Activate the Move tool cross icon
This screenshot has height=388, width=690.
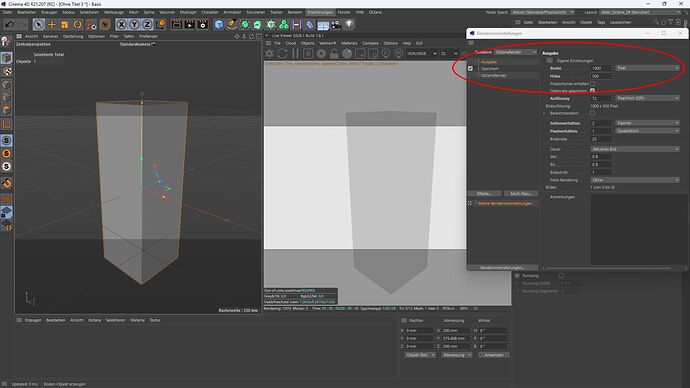[x=51, y=25]
